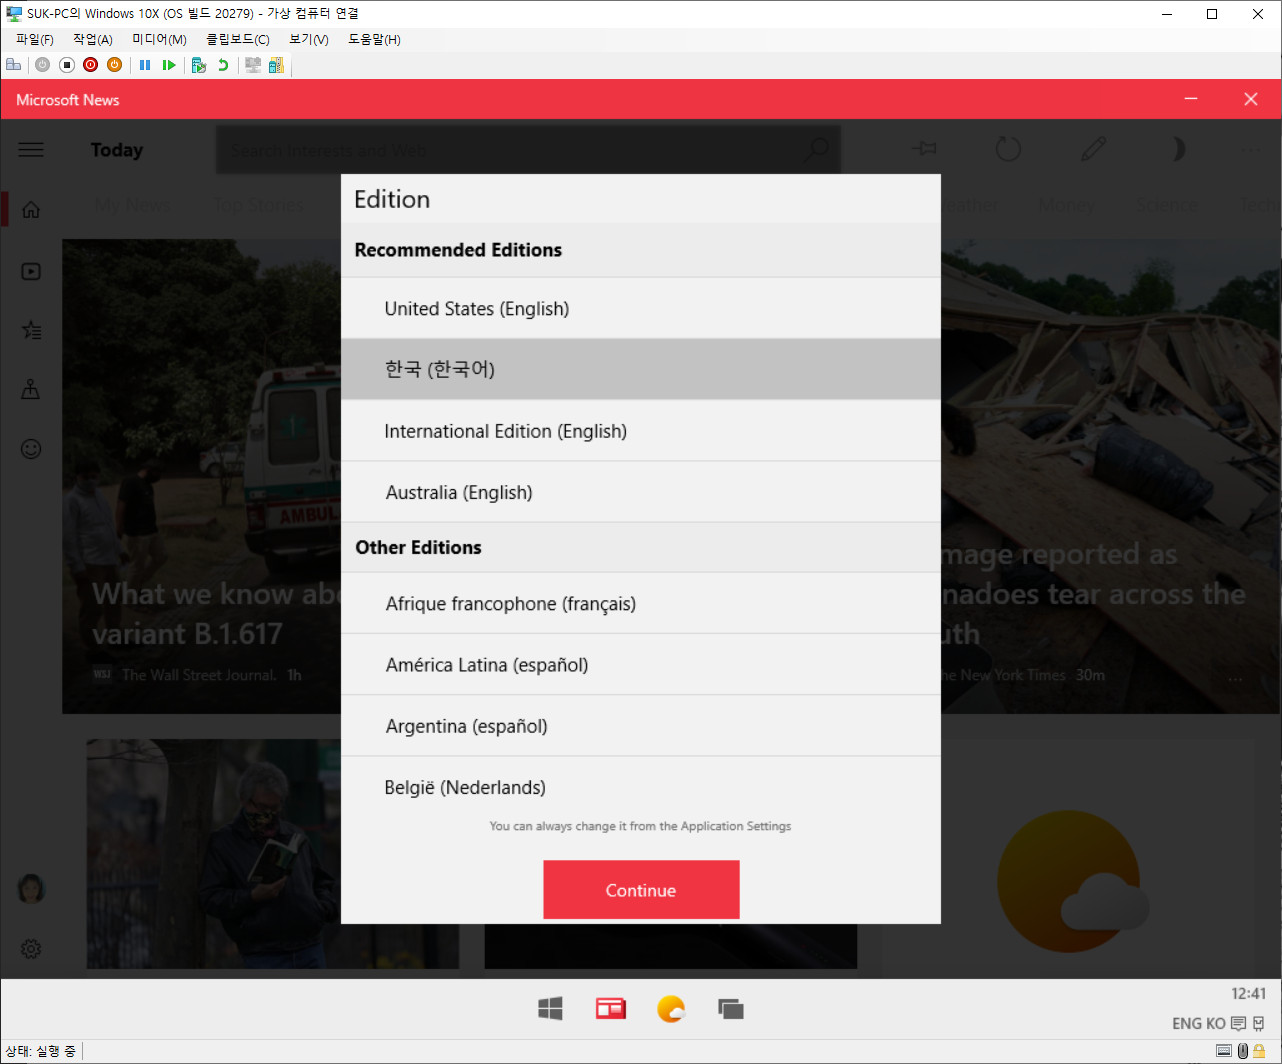The image size is (1282, 1064).
Task: Select América Latina (español) edition
Action: pyautogui.click(x=641, y=665)
